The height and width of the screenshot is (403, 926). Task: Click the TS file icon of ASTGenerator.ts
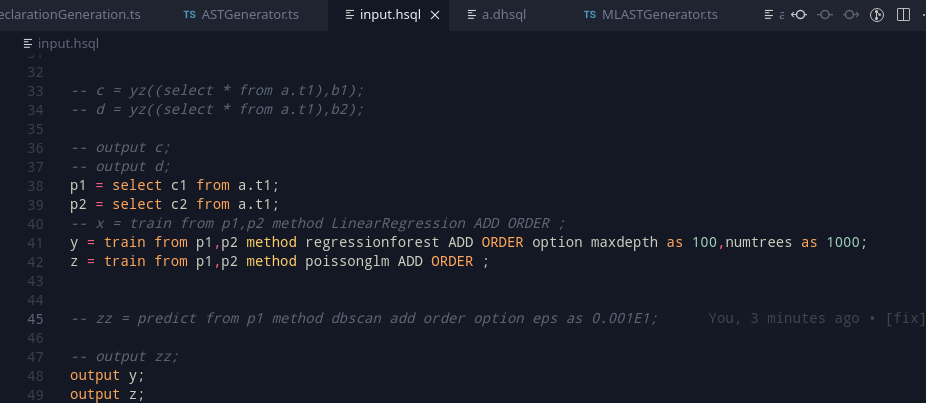point(190,15)
